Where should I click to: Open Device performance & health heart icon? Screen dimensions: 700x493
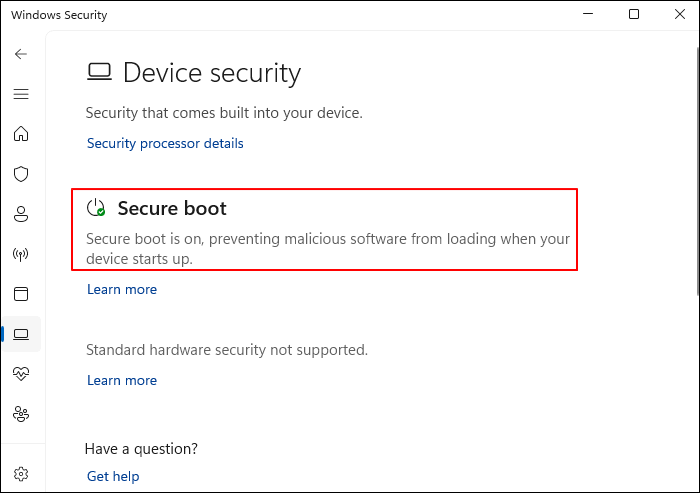click(21, 373)
